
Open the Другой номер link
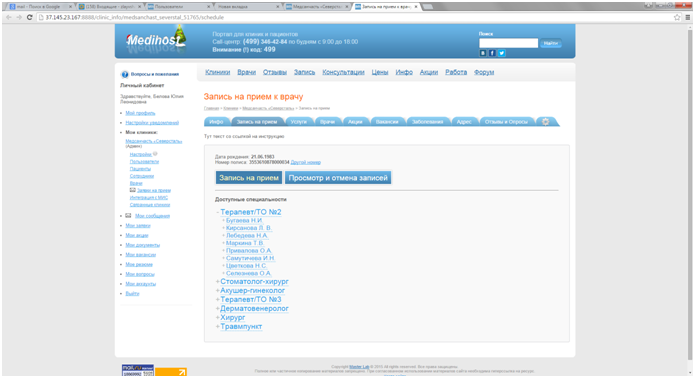[305, 162]
